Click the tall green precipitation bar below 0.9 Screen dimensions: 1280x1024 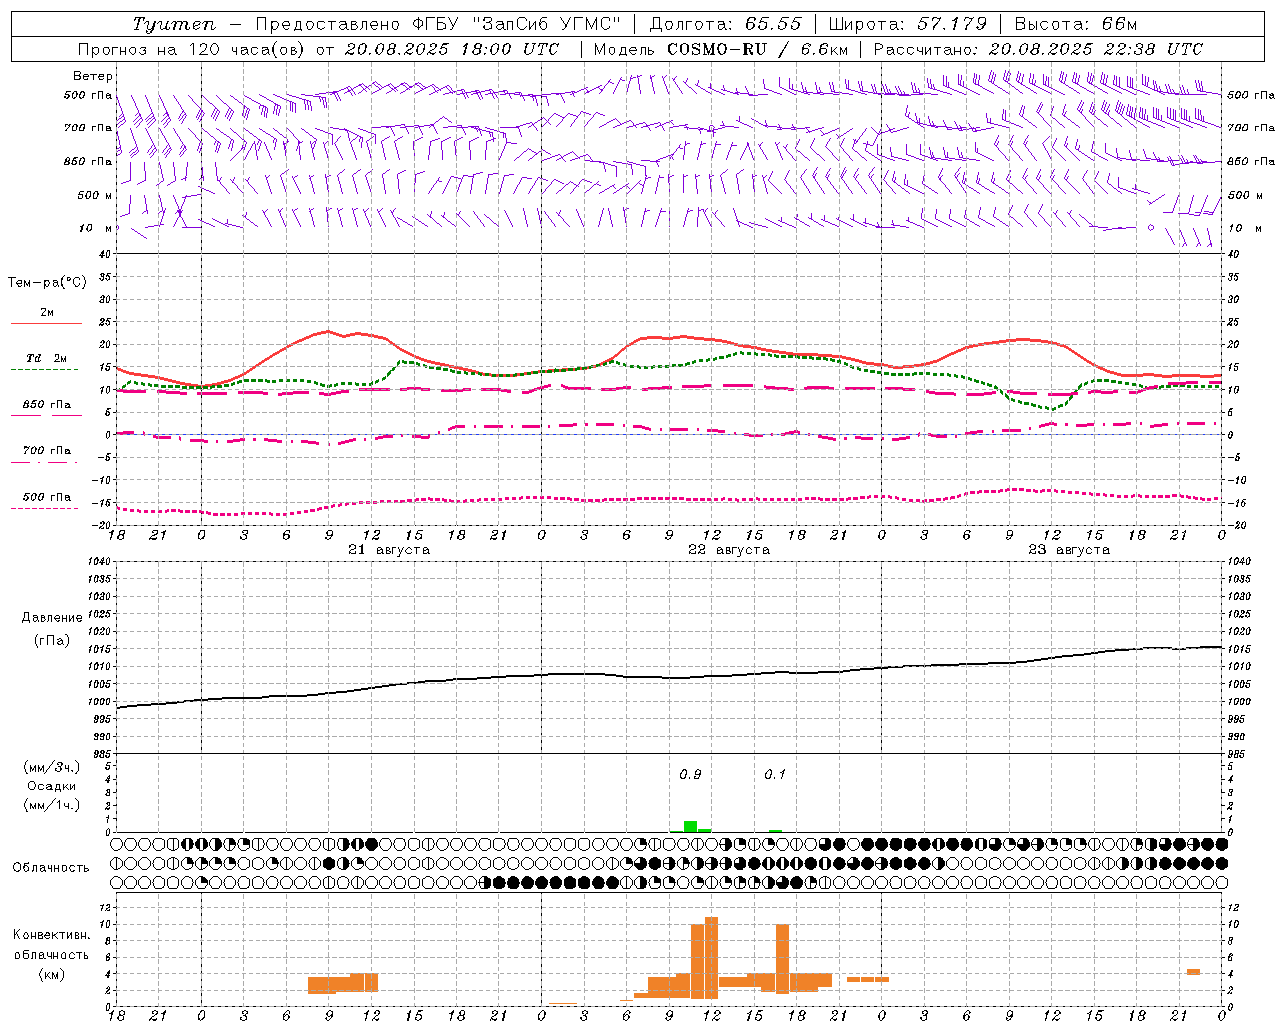coord(690,827)
